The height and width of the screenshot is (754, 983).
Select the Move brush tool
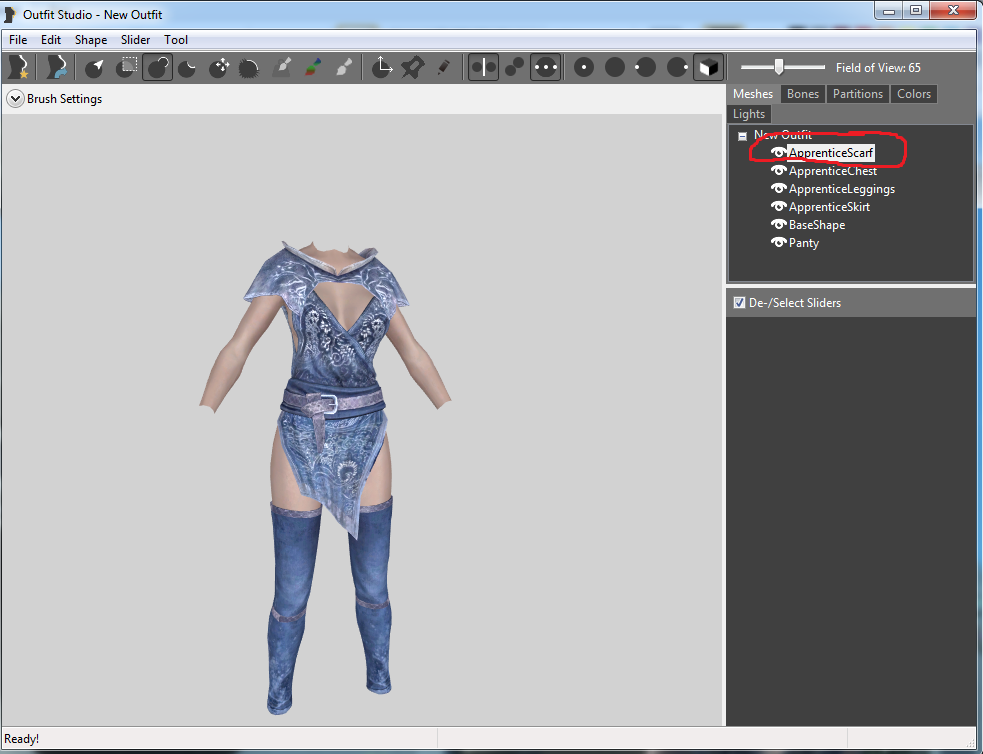pos(219,67)
